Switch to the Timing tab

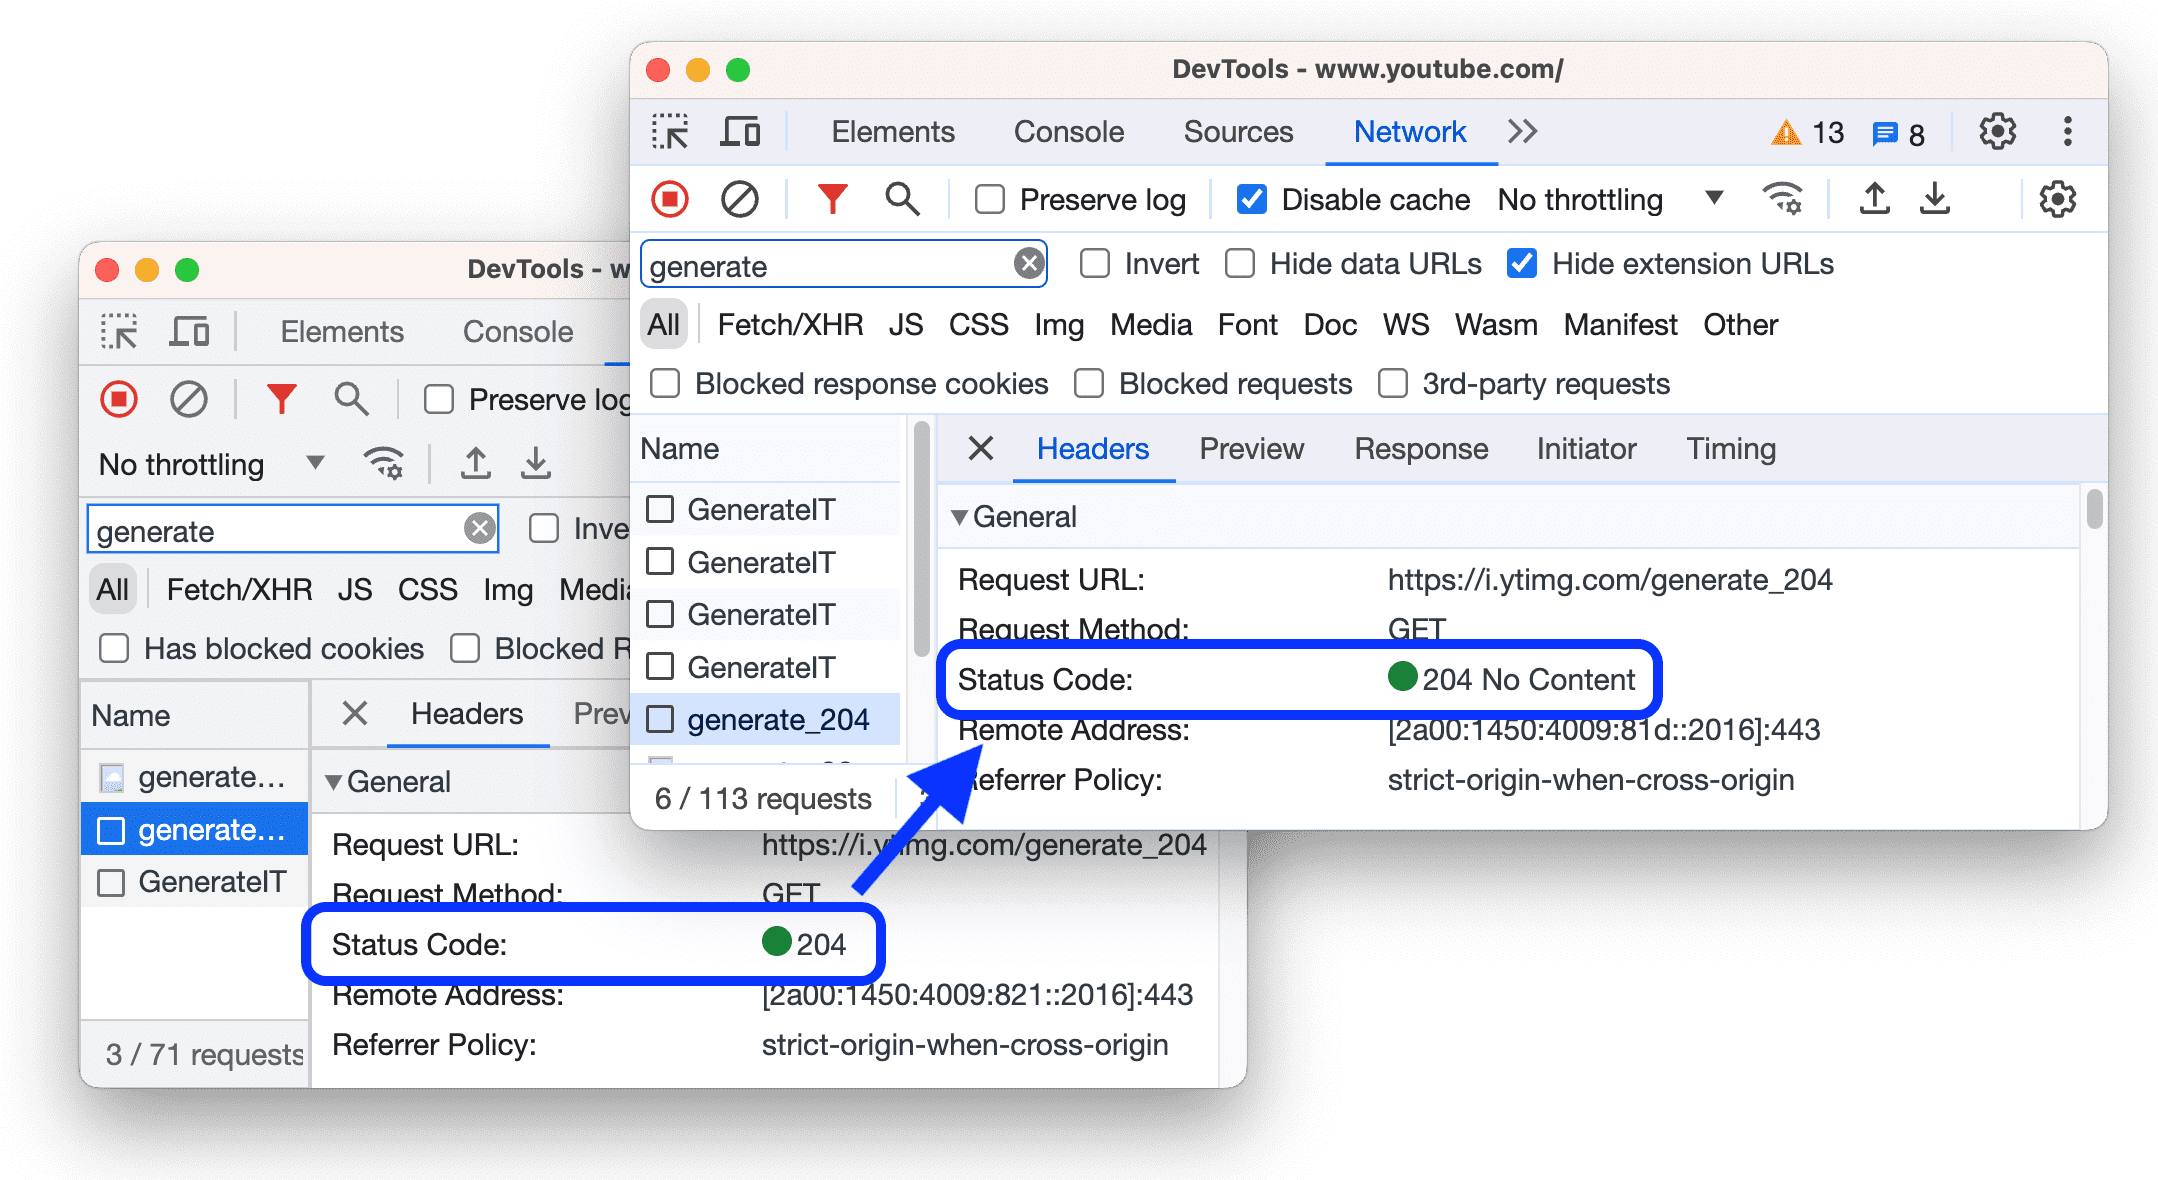[x=1731, y=448]
